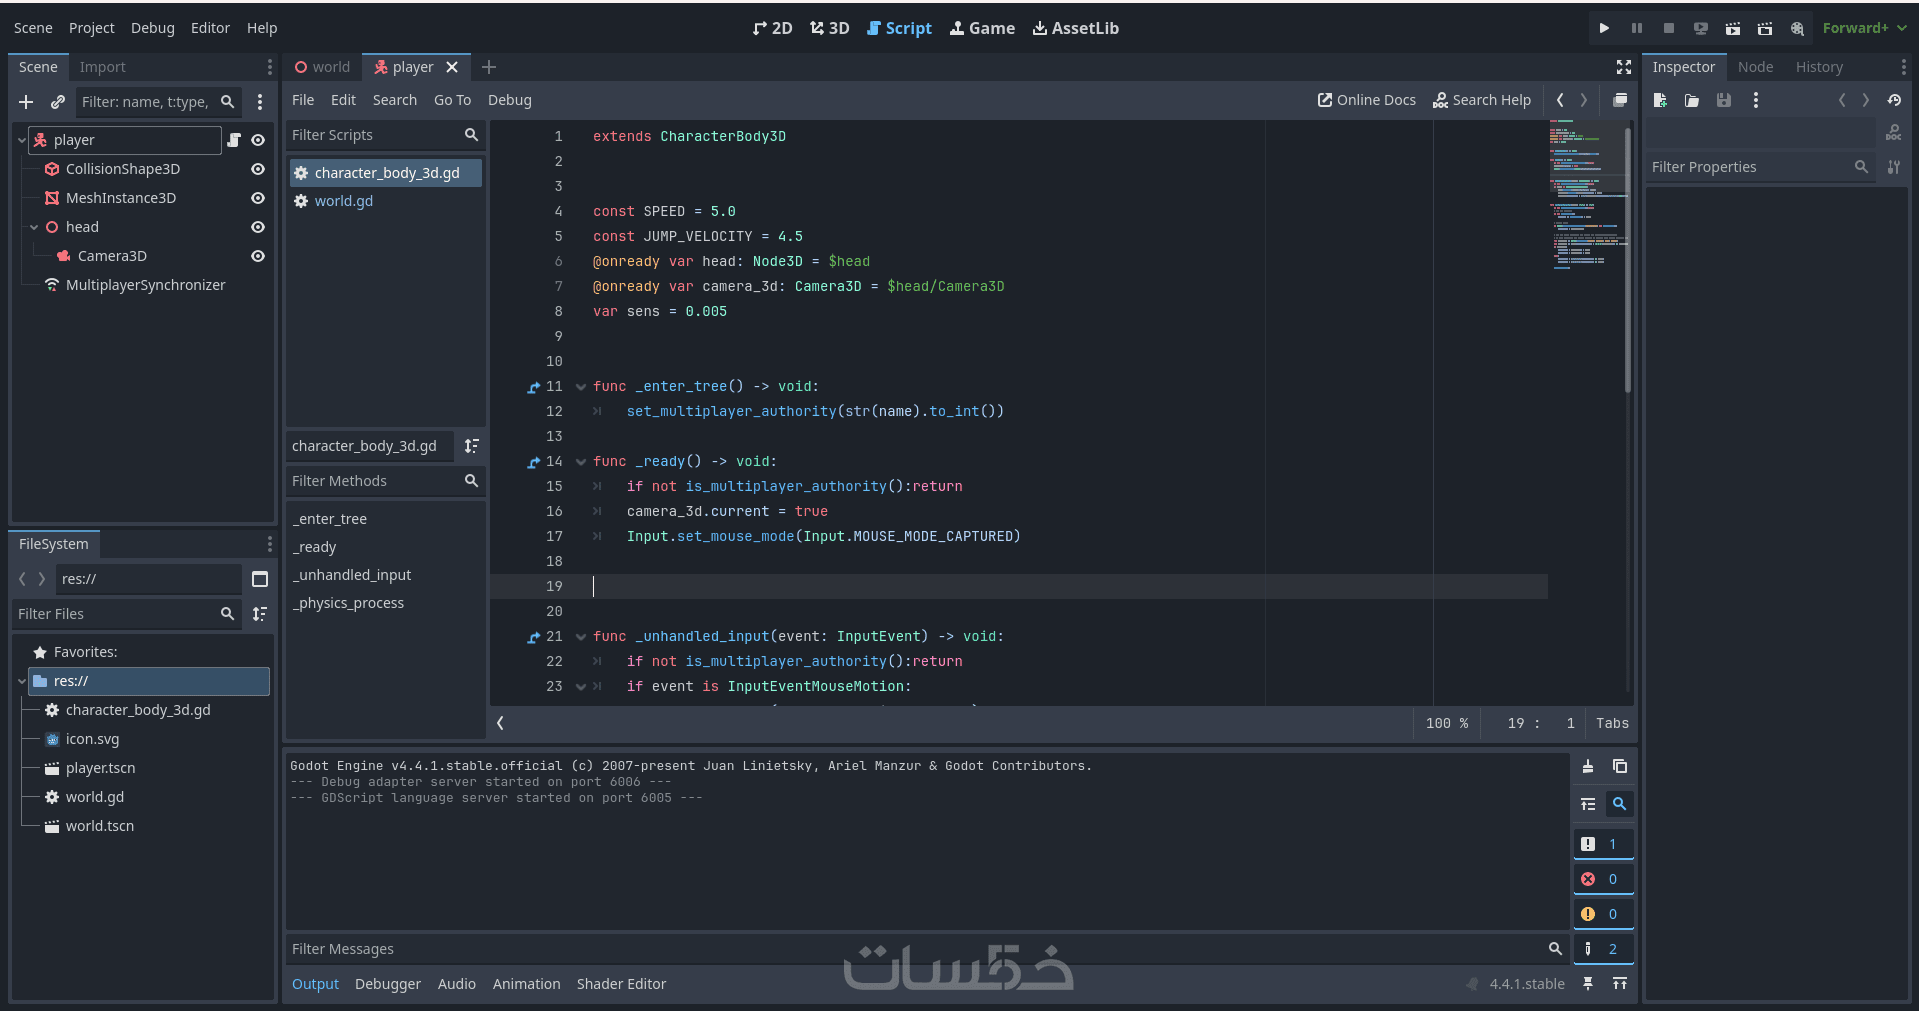
Task: Run the current scene clapper icon
Action: [x=1733, y=28]
